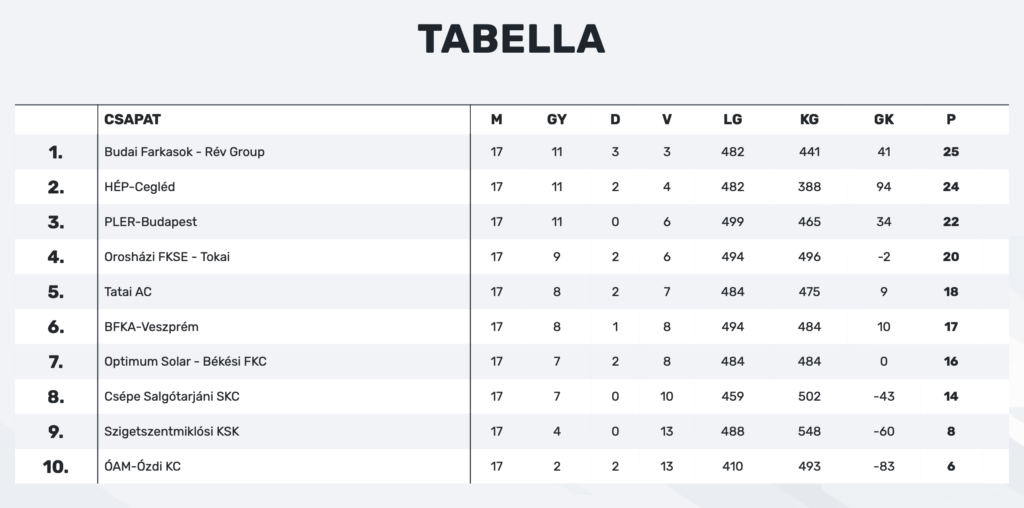Select the D draws column header

click(615, 119)
